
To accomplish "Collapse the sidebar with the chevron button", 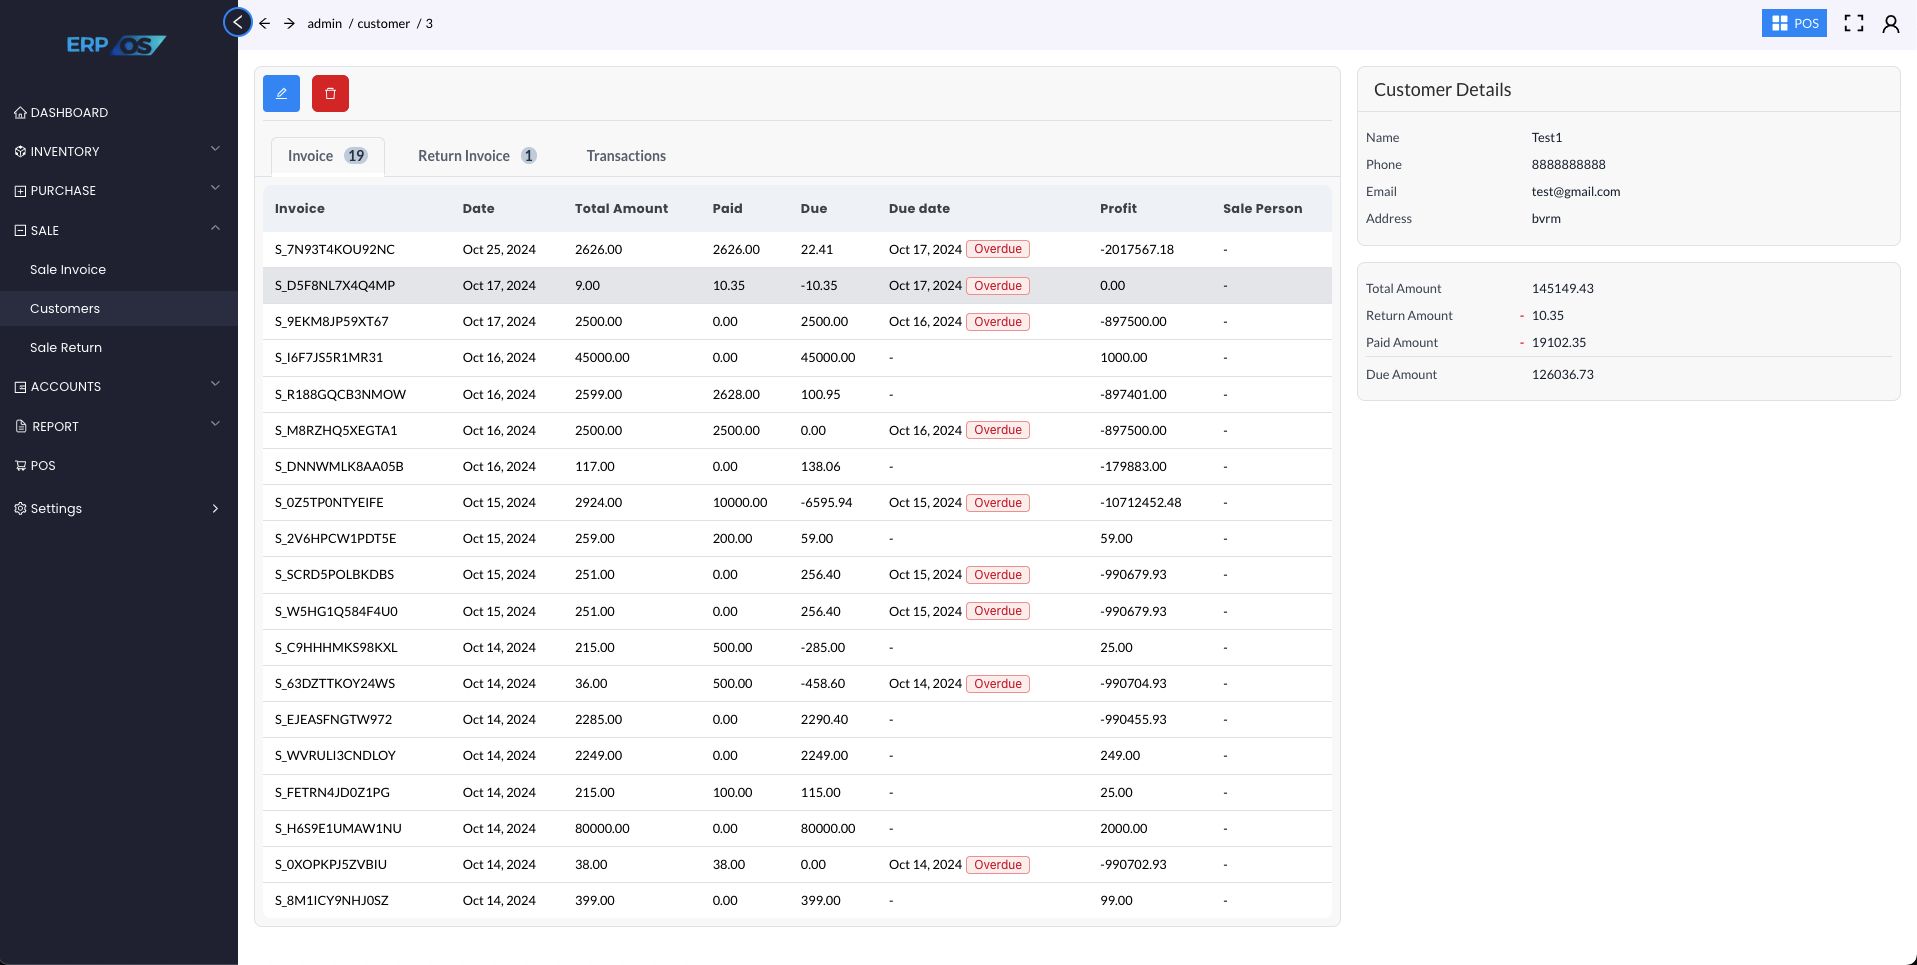I will 238,22.
